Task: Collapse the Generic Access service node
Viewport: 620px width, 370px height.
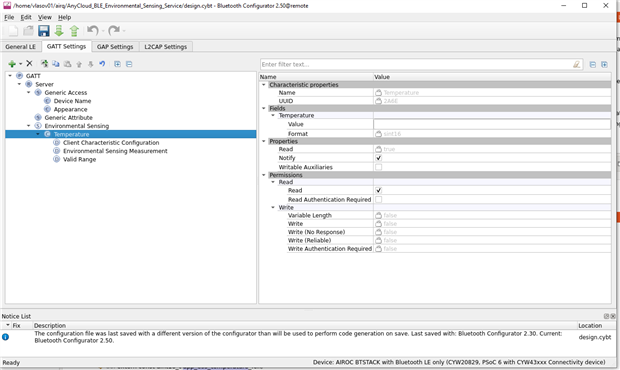Action: tap(28, 92)
